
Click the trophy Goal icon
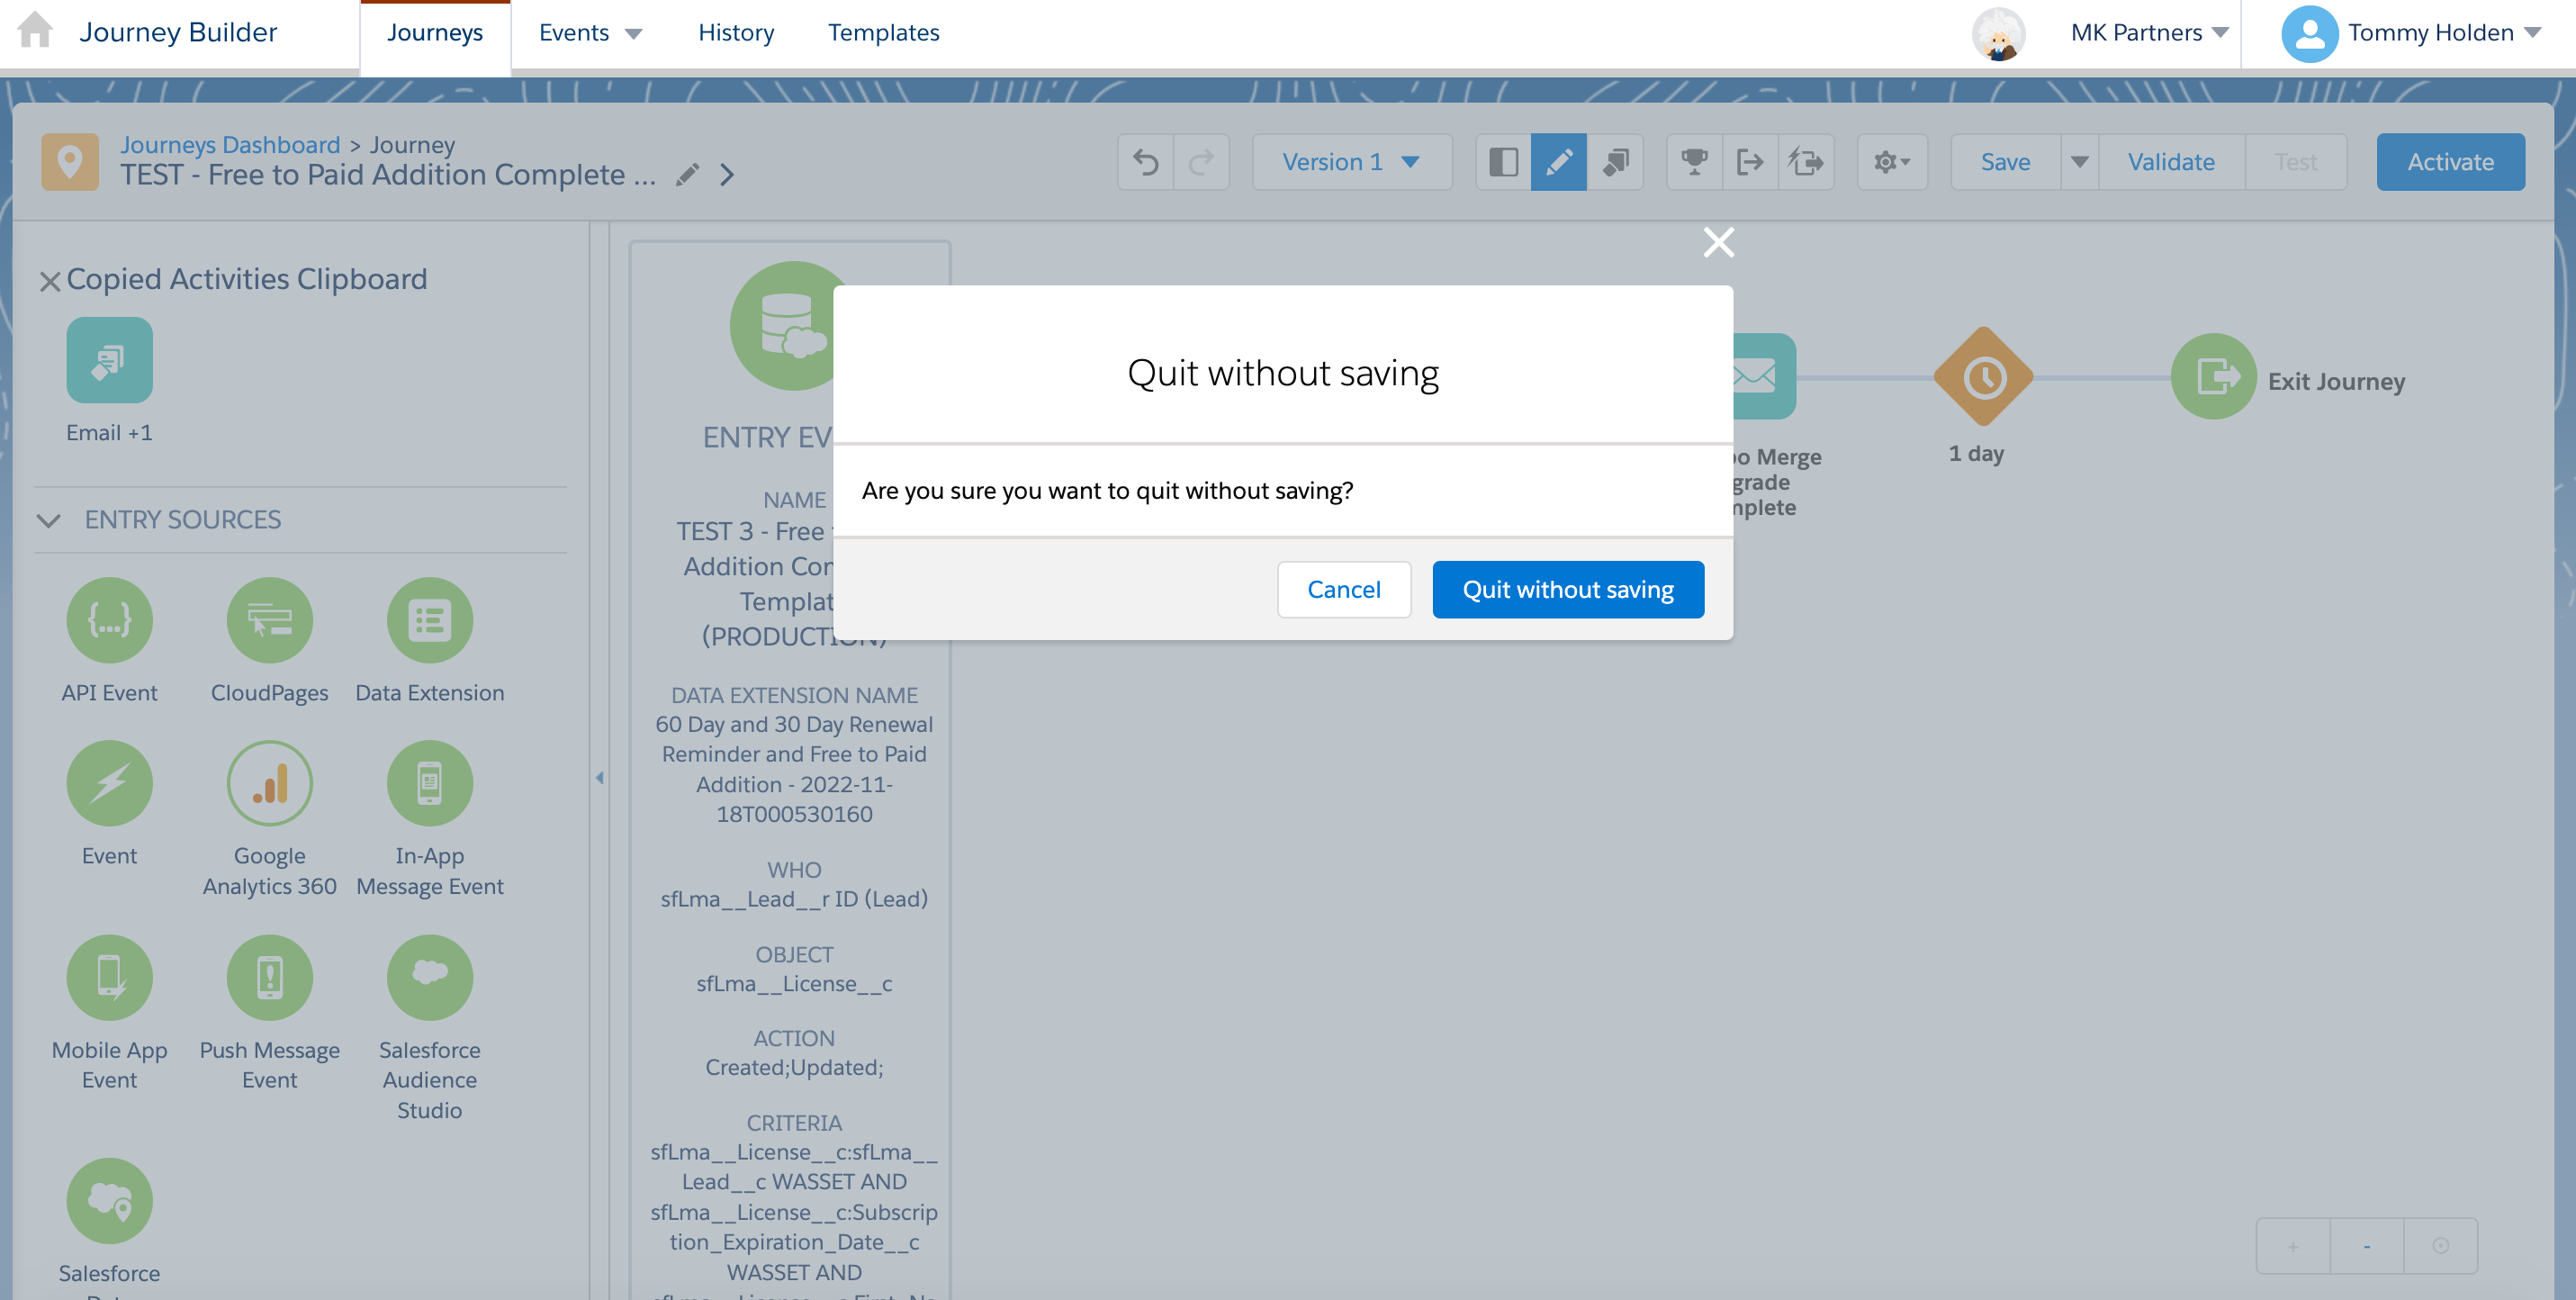point(1694,162)
